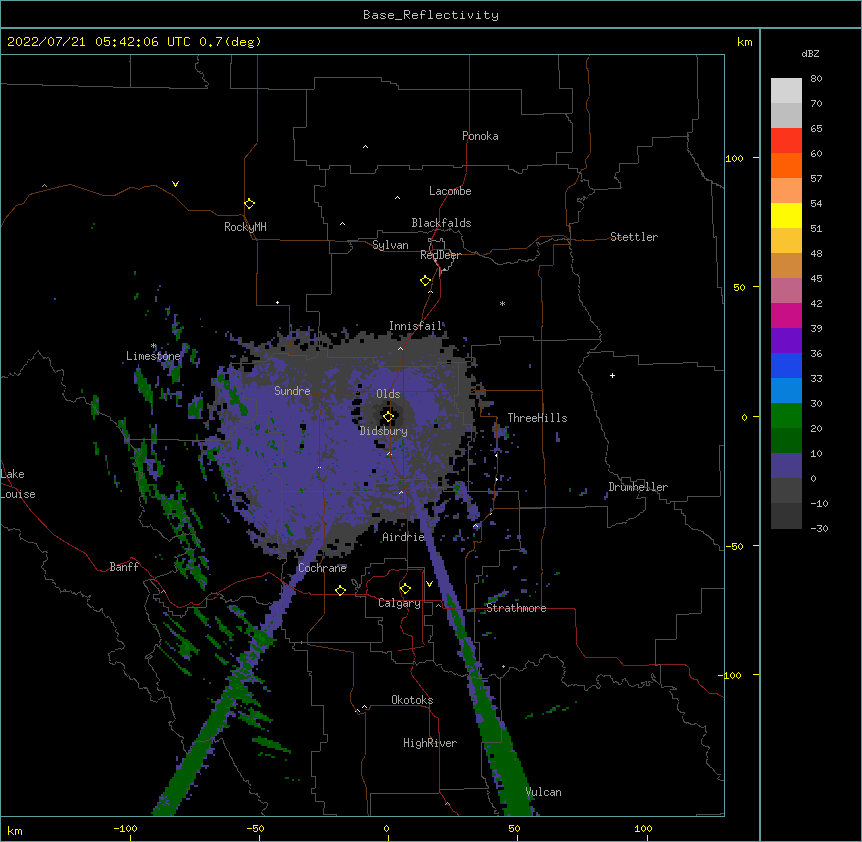The image size is (862, 842).
Task: Select the green 20-30 dBZ legend swatch
Action: 786,416
